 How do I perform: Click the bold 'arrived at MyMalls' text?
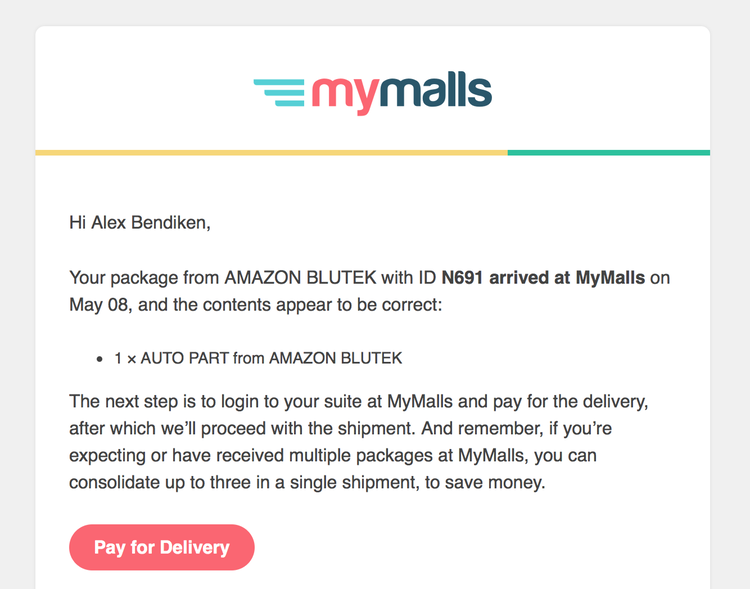pos(567,278)
